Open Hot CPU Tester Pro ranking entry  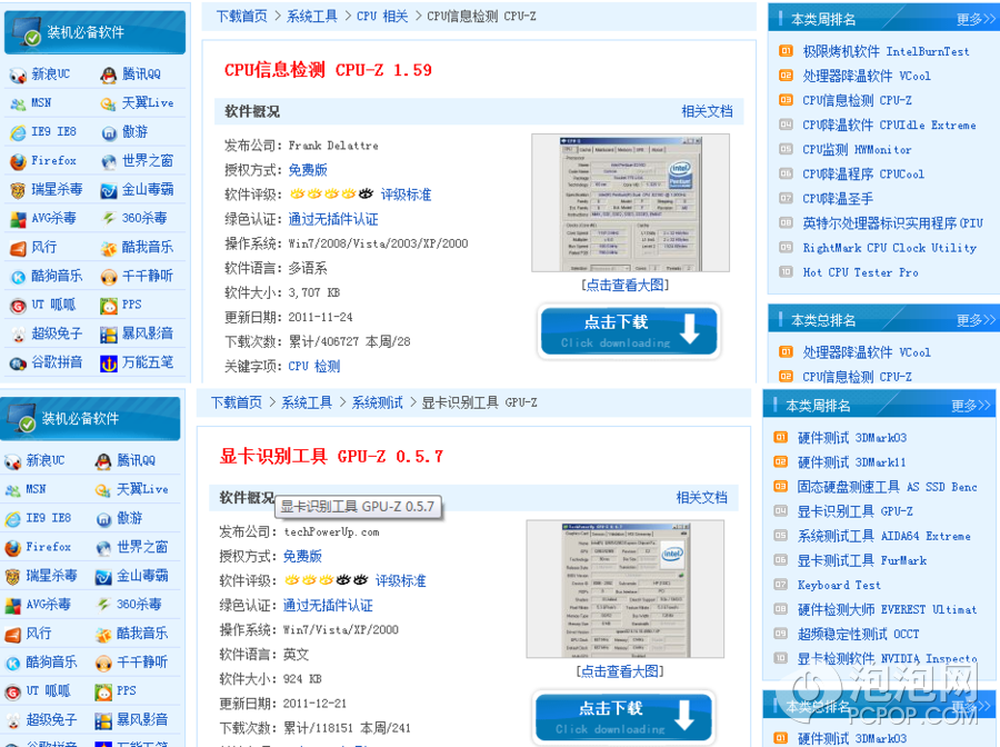click(x=860, y=273)
